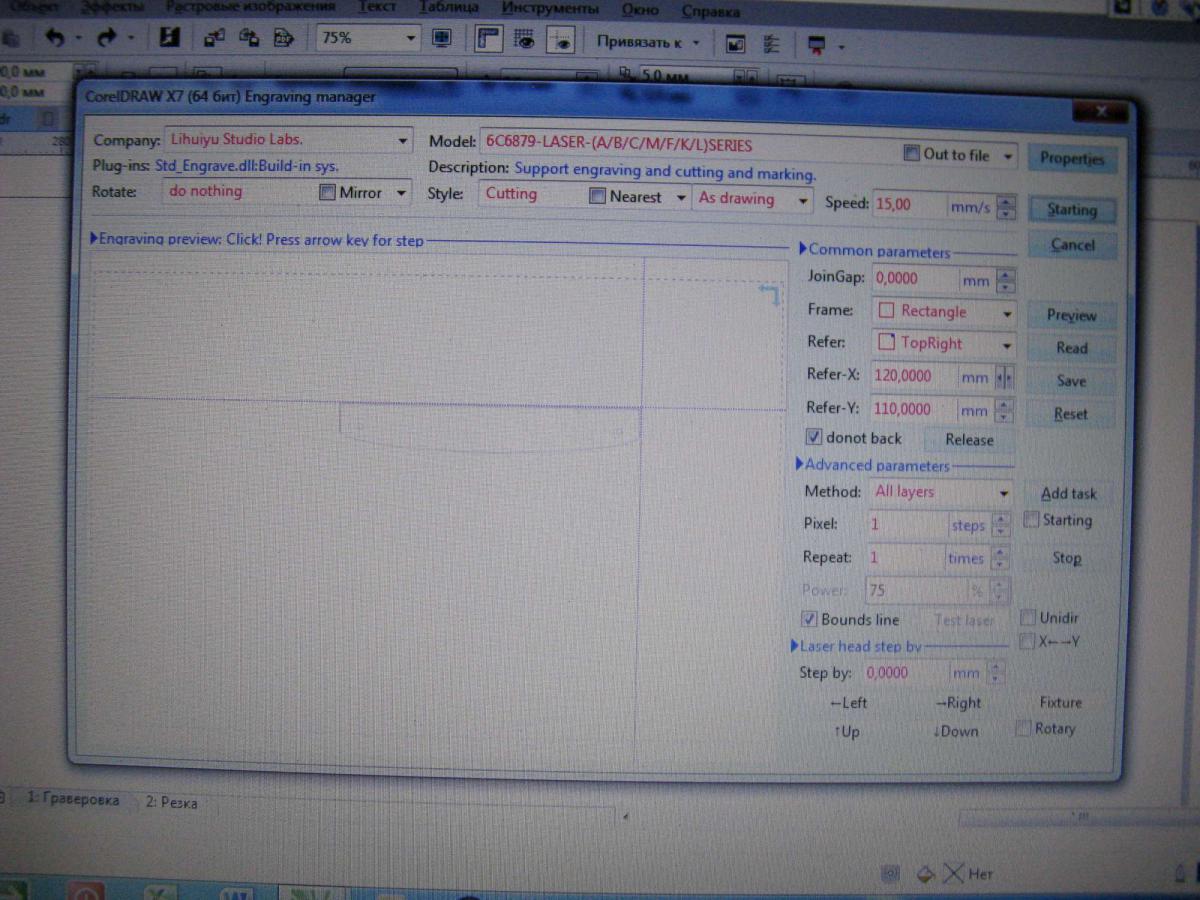Image resolution: width=1200 pixels, height=900 pixels.
Task: Uncheck the Bounds line checkbox
Action: coord(810,619)
